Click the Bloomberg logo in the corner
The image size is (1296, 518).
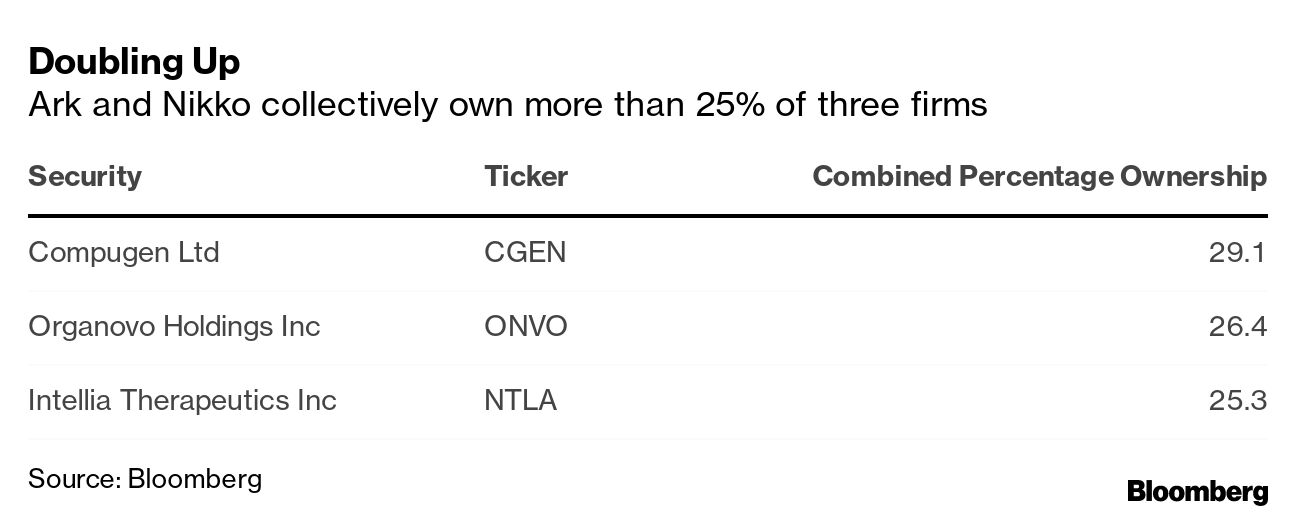pyautogui.click(x=1197, y=491)
